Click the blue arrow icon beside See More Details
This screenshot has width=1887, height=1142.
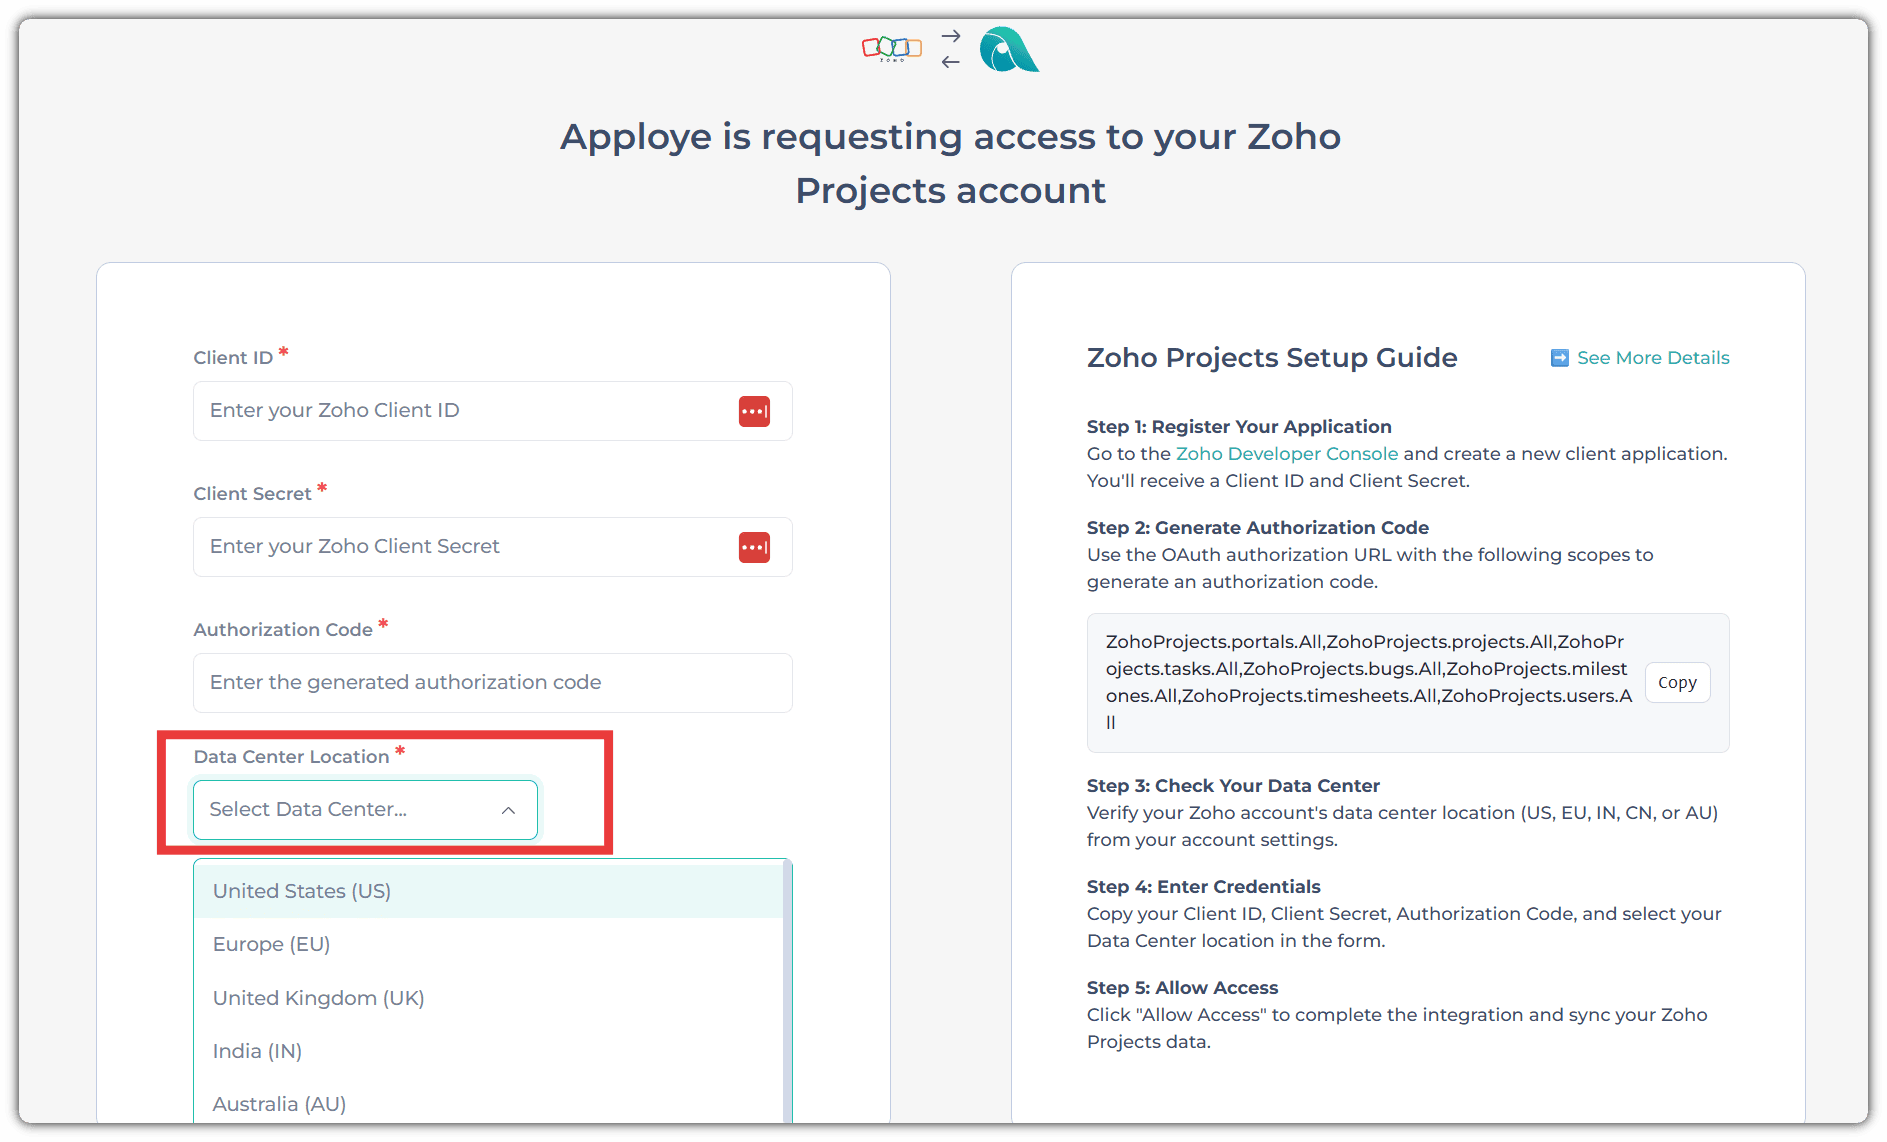tap(1559, 358)
